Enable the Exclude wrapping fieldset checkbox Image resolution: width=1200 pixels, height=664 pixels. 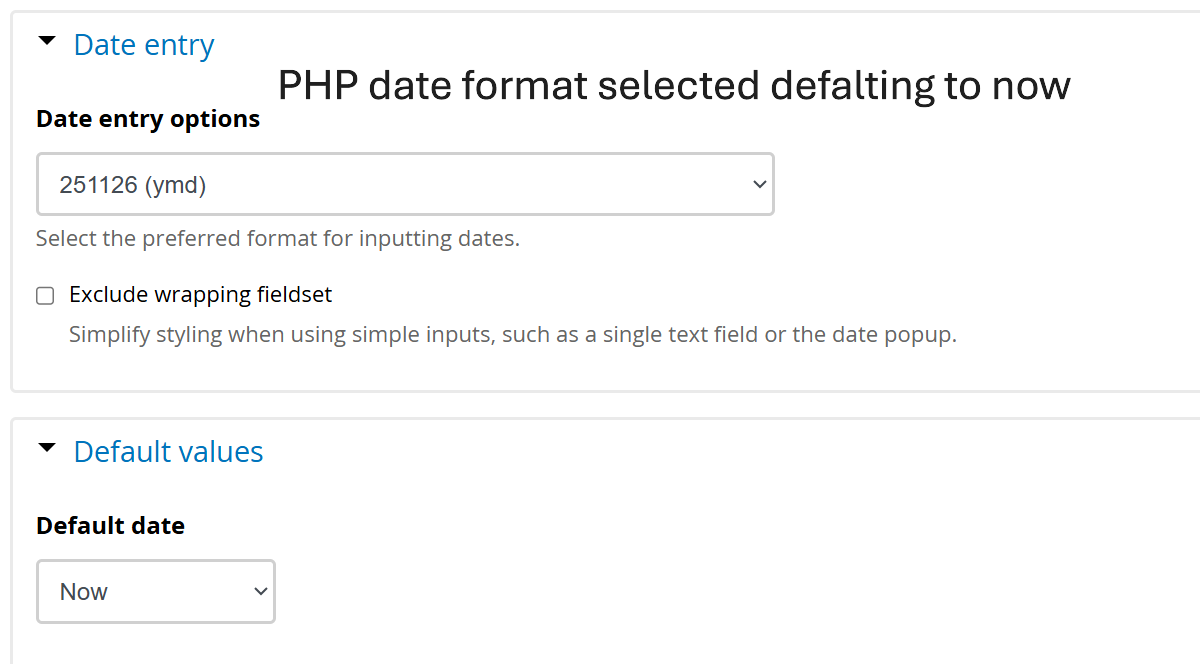[x=45, y=295]
